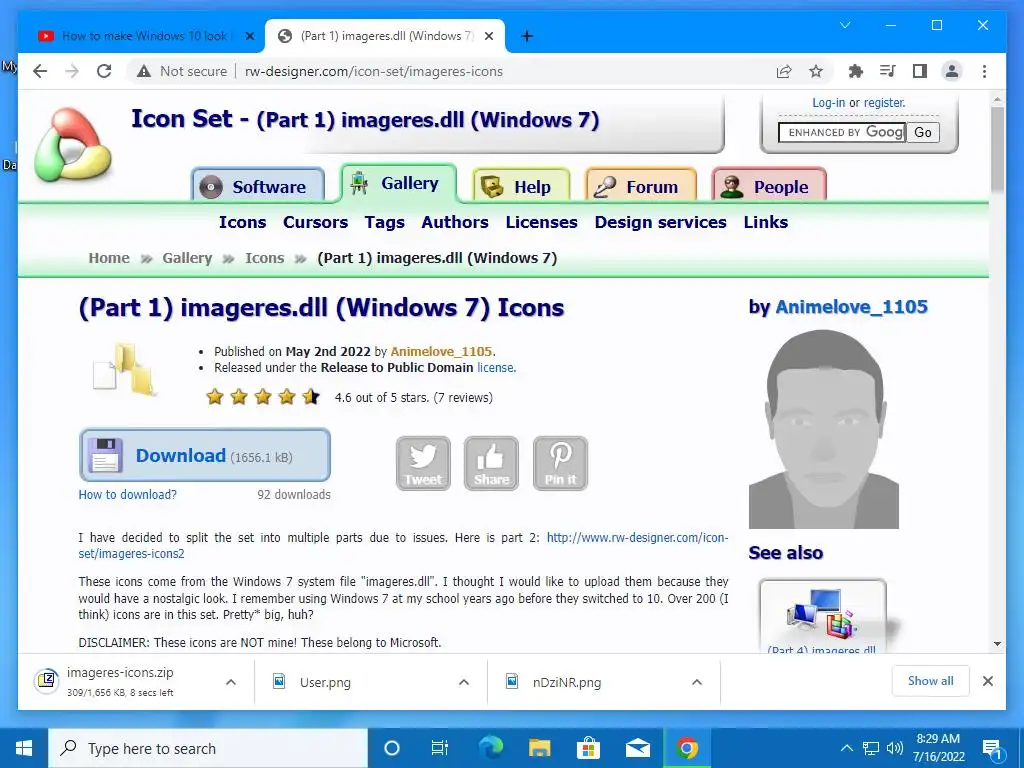Click Show all downloads button

pyautogui.click(x=931, y=681)
